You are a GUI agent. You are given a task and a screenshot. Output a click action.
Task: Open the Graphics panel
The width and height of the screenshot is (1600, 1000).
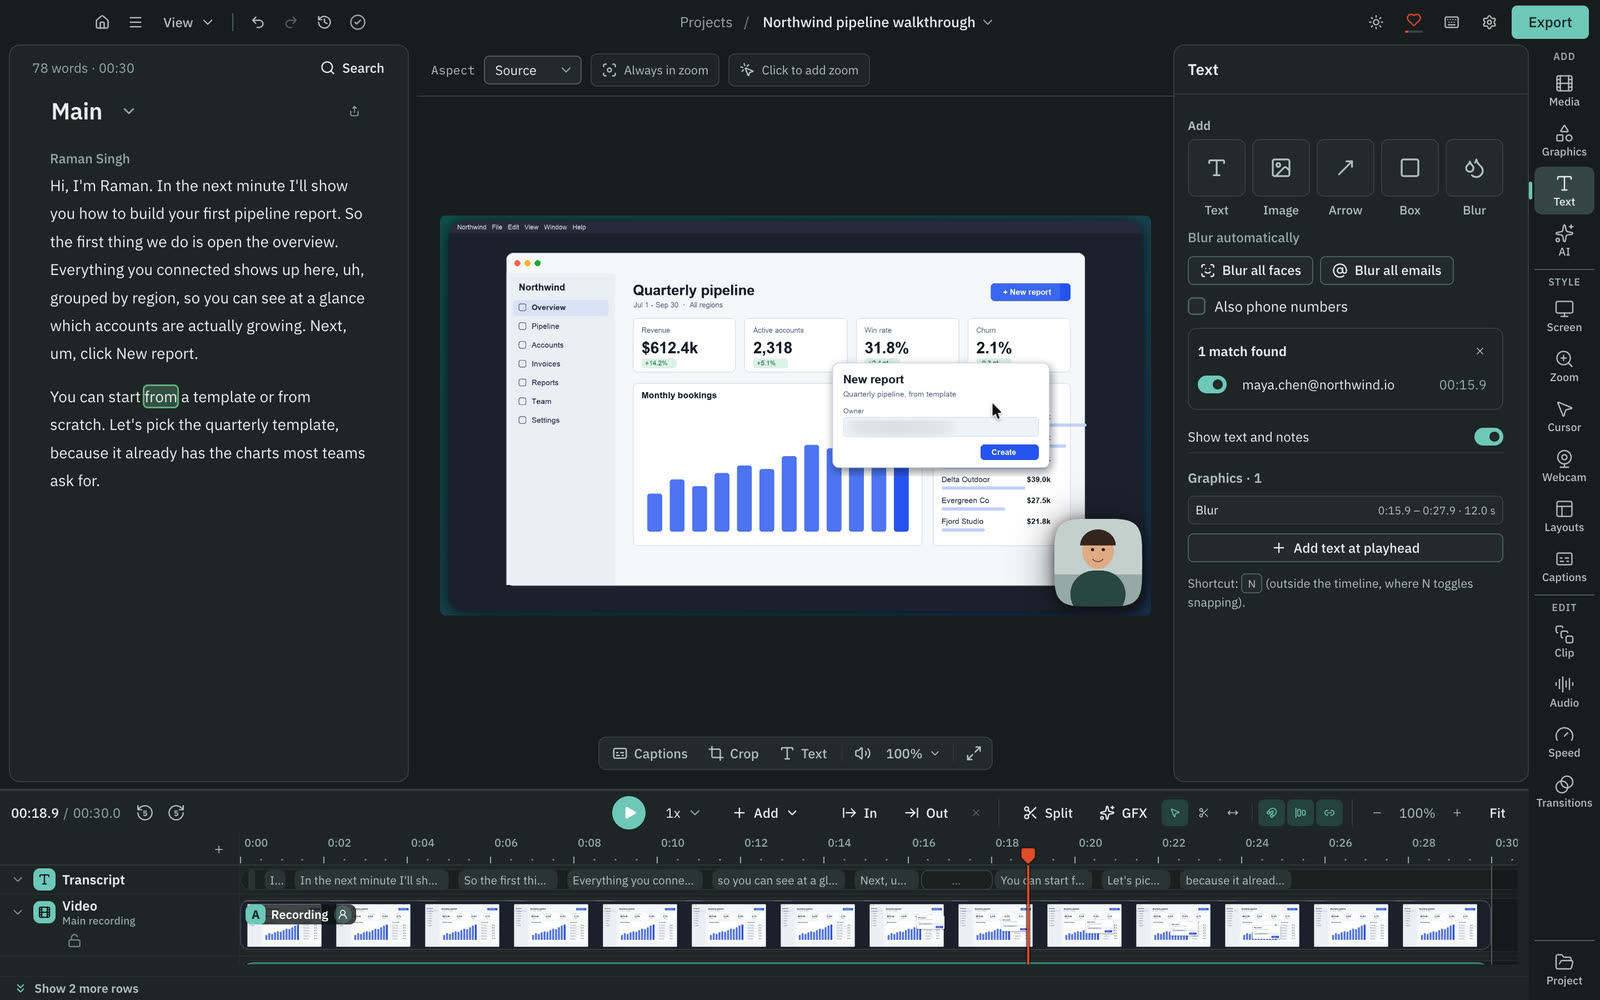1564,140
